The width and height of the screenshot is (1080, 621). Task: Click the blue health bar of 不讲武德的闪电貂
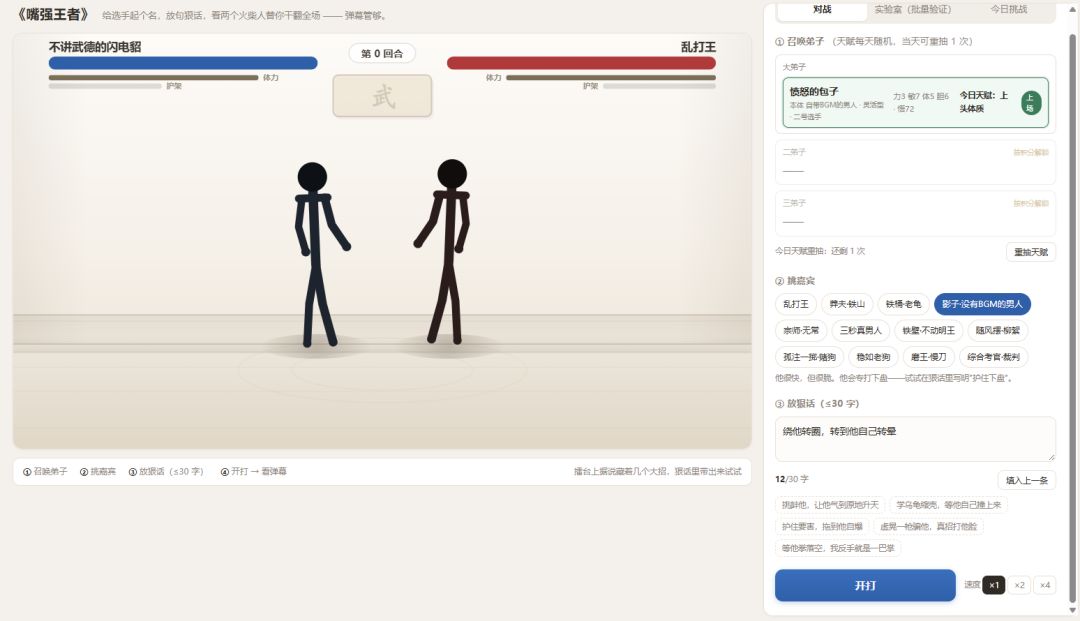pos(183,63)
